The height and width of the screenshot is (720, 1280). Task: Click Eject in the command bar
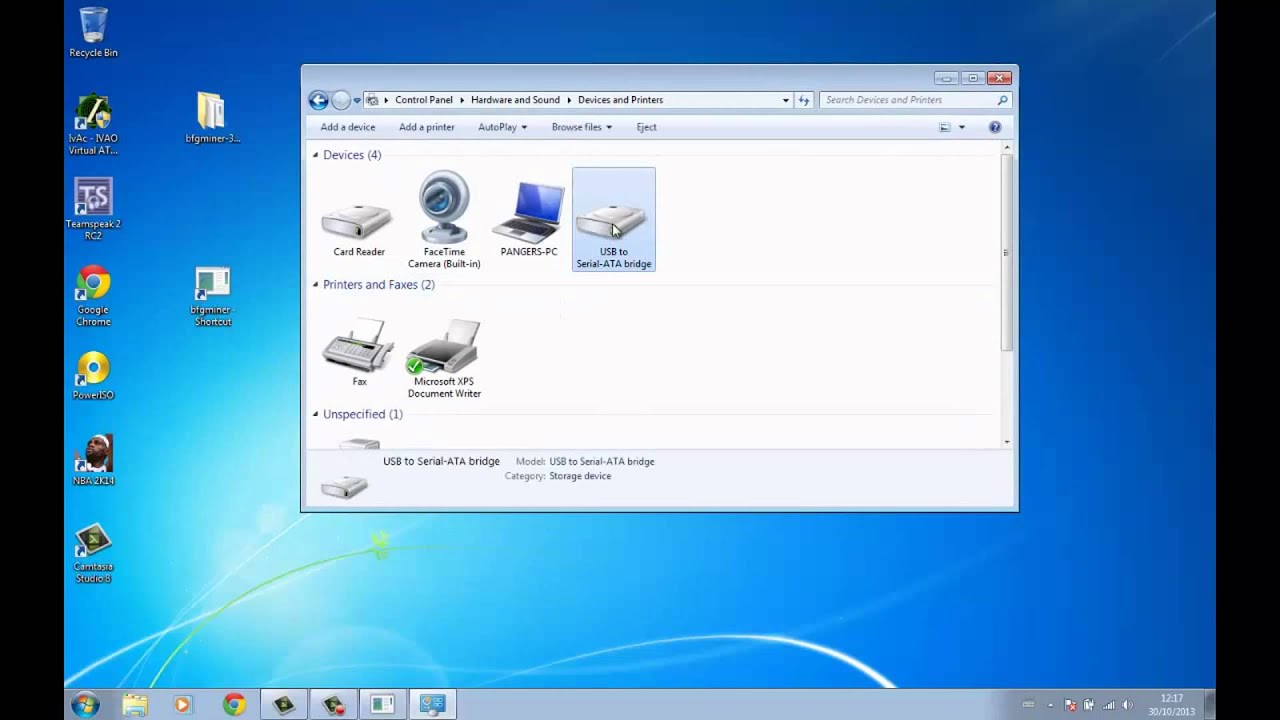coord(647,127)
